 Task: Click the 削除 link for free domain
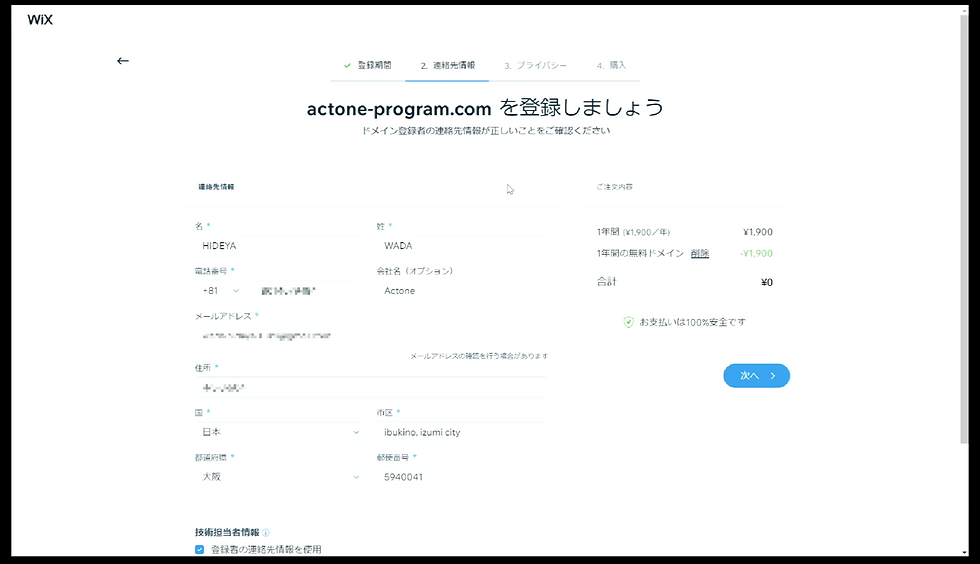coord(700,253)
